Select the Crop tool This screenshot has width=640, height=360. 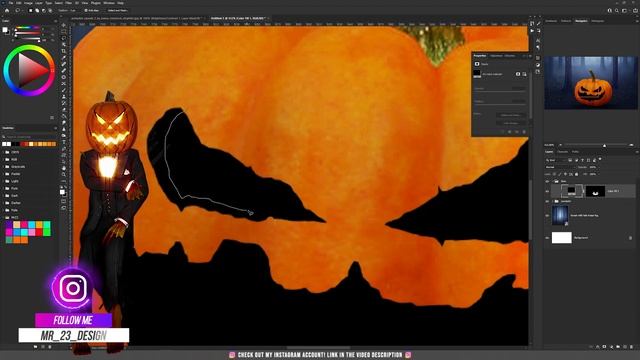(x=64, y=51)
